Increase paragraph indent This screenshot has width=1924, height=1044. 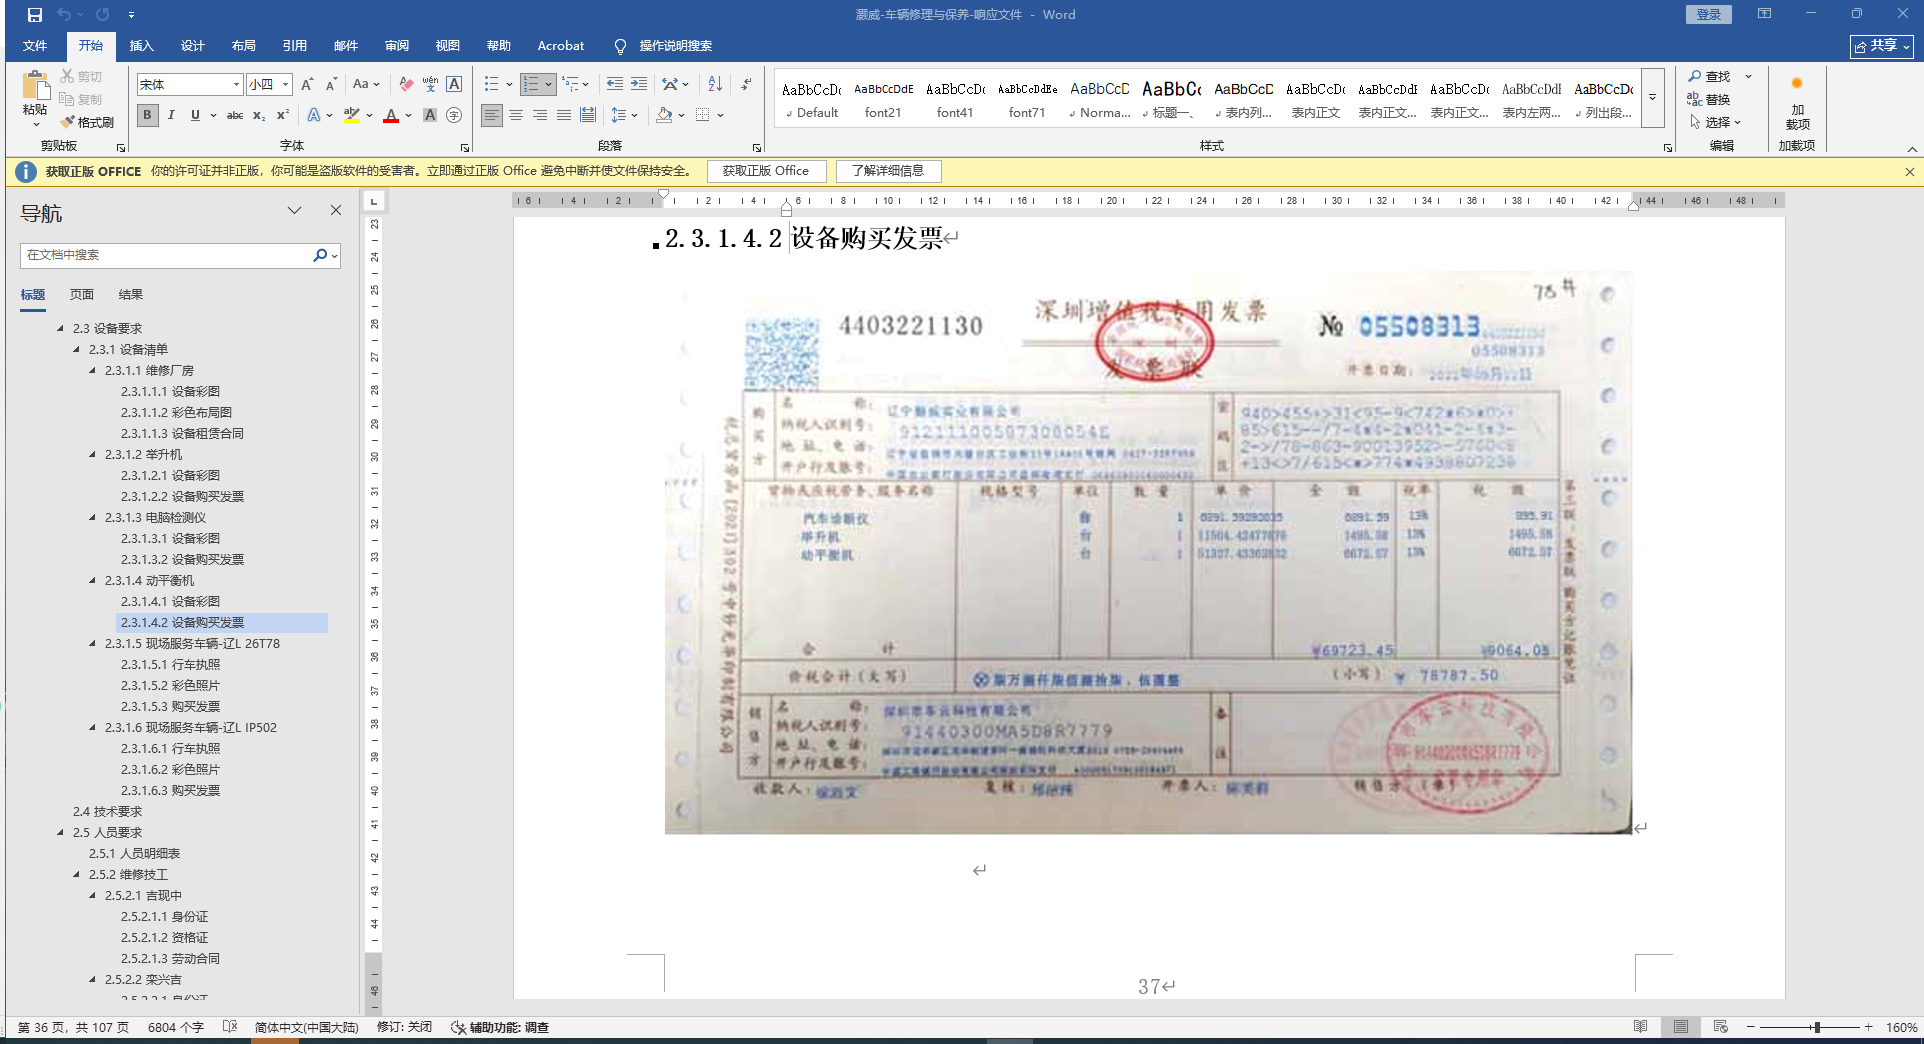(639, 84)
